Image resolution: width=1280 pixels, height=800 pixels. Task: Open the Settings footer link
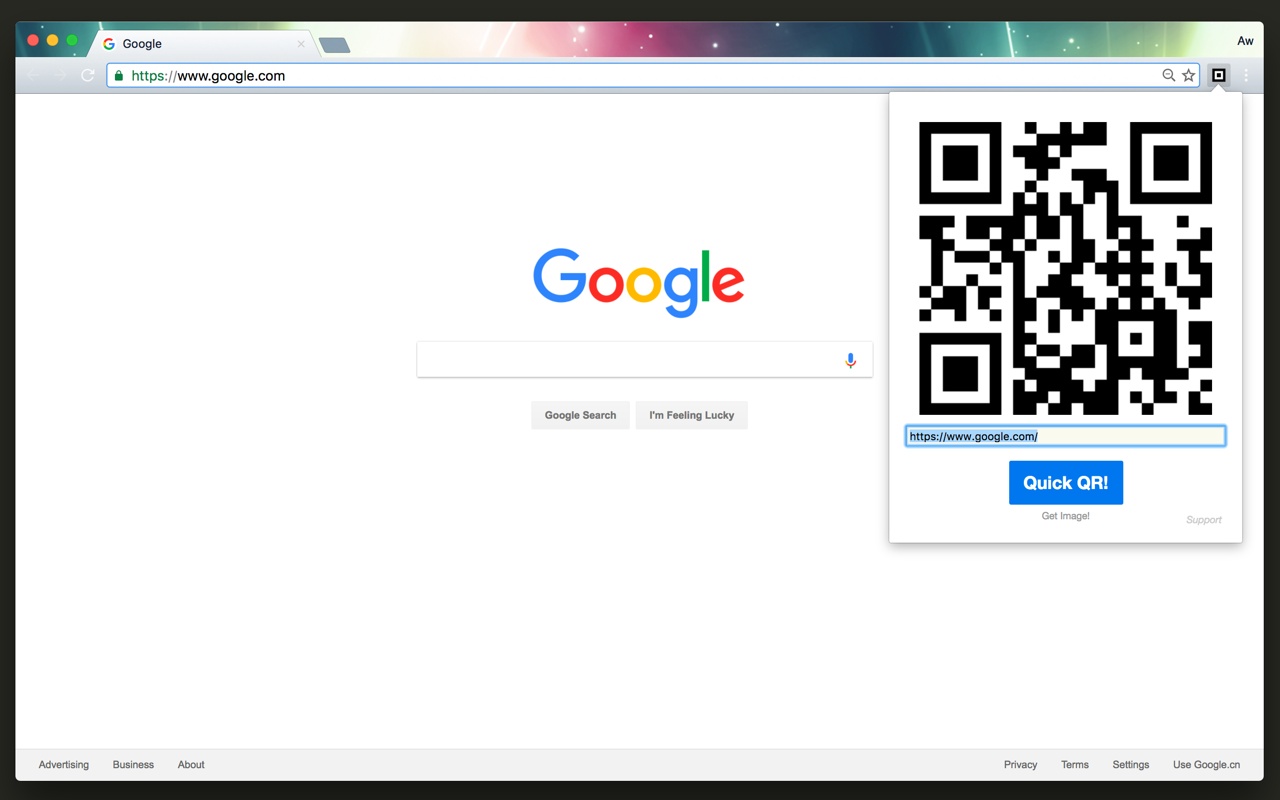click(x=1131, y=765)
